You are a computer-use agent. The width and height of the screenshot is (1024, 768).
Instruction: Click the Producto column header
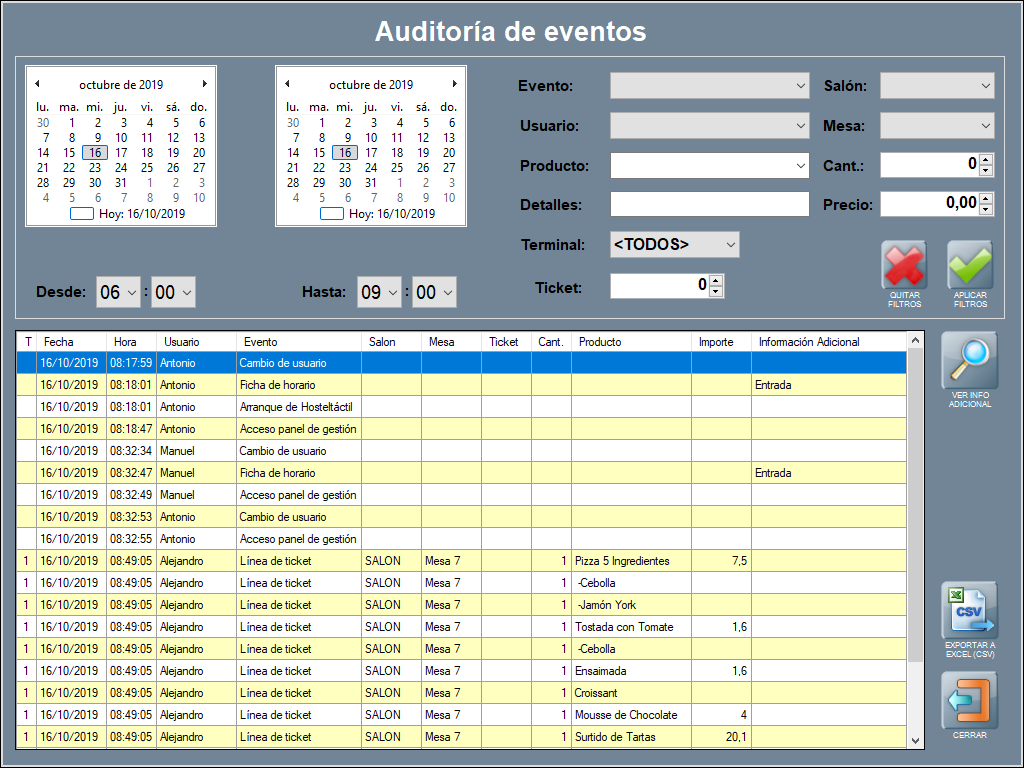pyautogui.click(x=600, y=342)
